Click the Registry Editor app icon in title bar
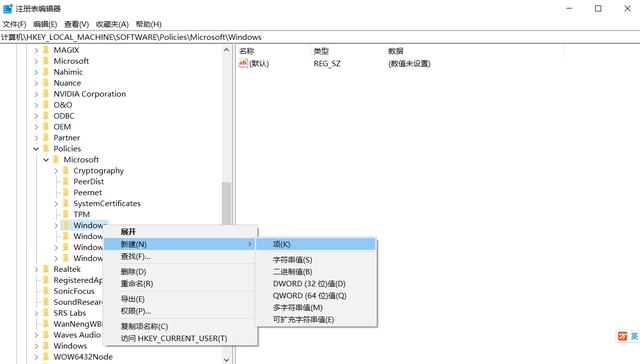640x364 pixels. point(7,9)
